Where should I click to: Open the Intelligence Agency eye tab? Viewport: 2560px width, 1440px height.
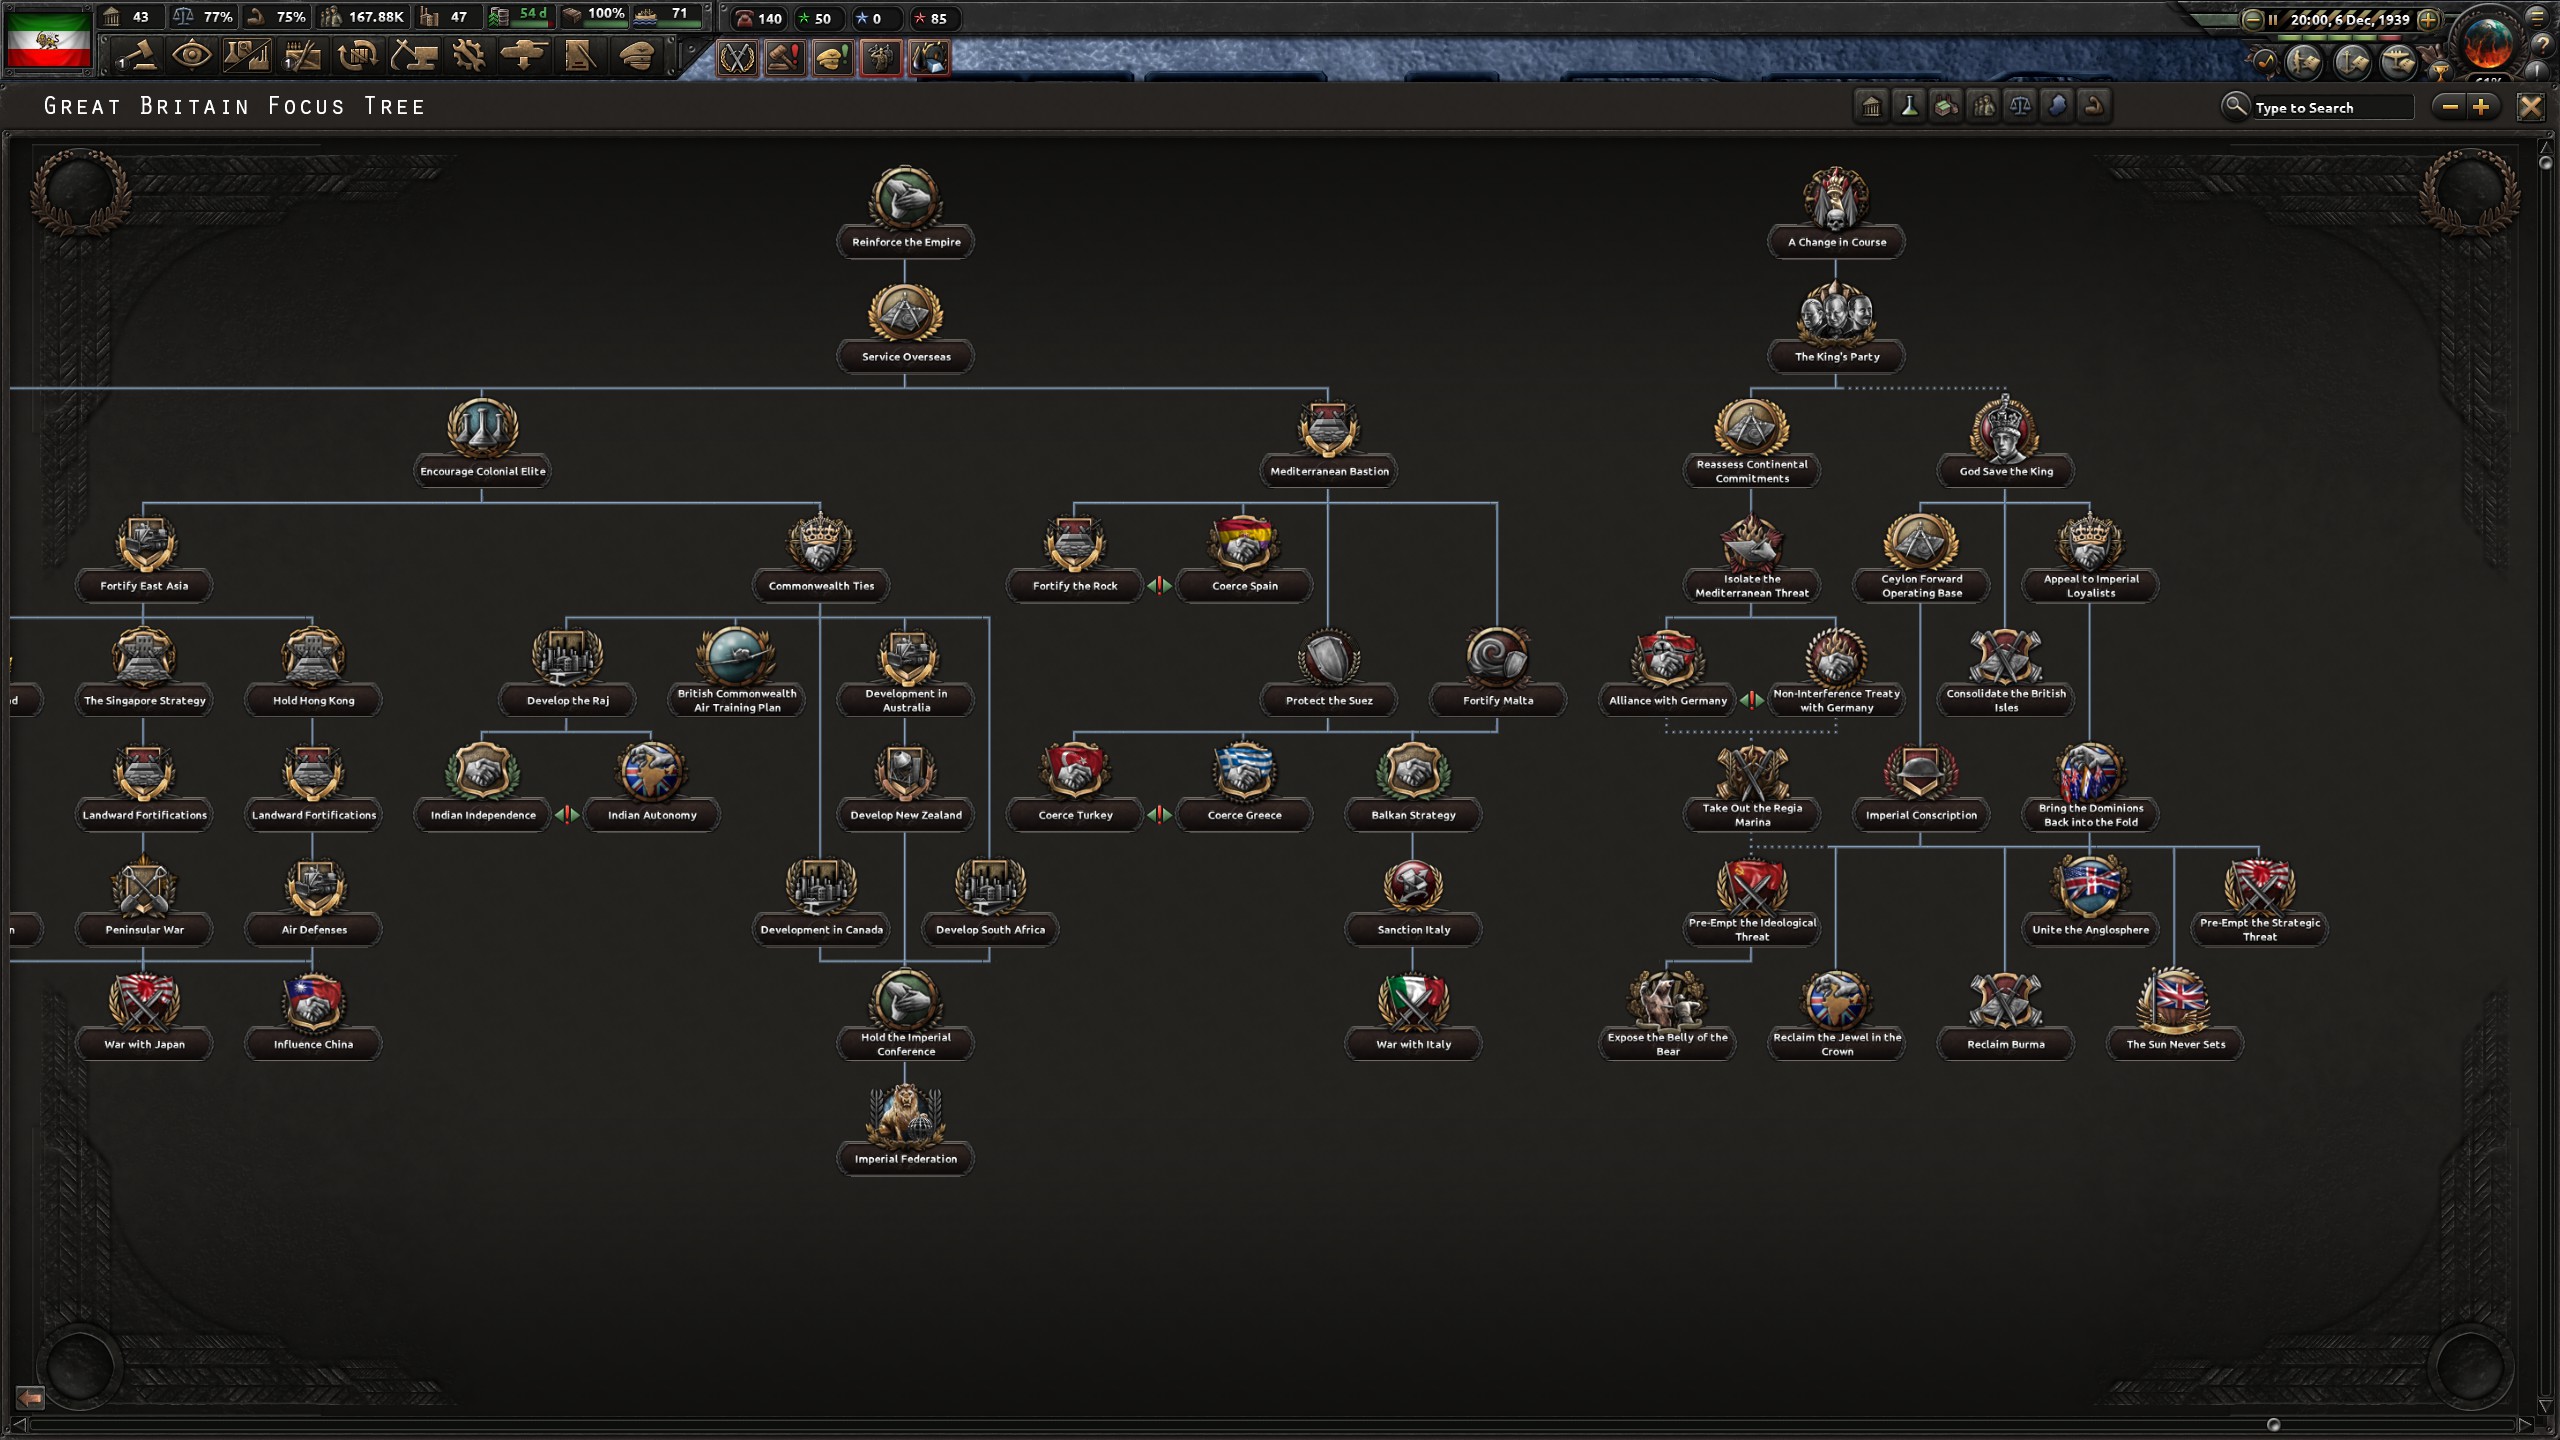[x=192, y=56]
